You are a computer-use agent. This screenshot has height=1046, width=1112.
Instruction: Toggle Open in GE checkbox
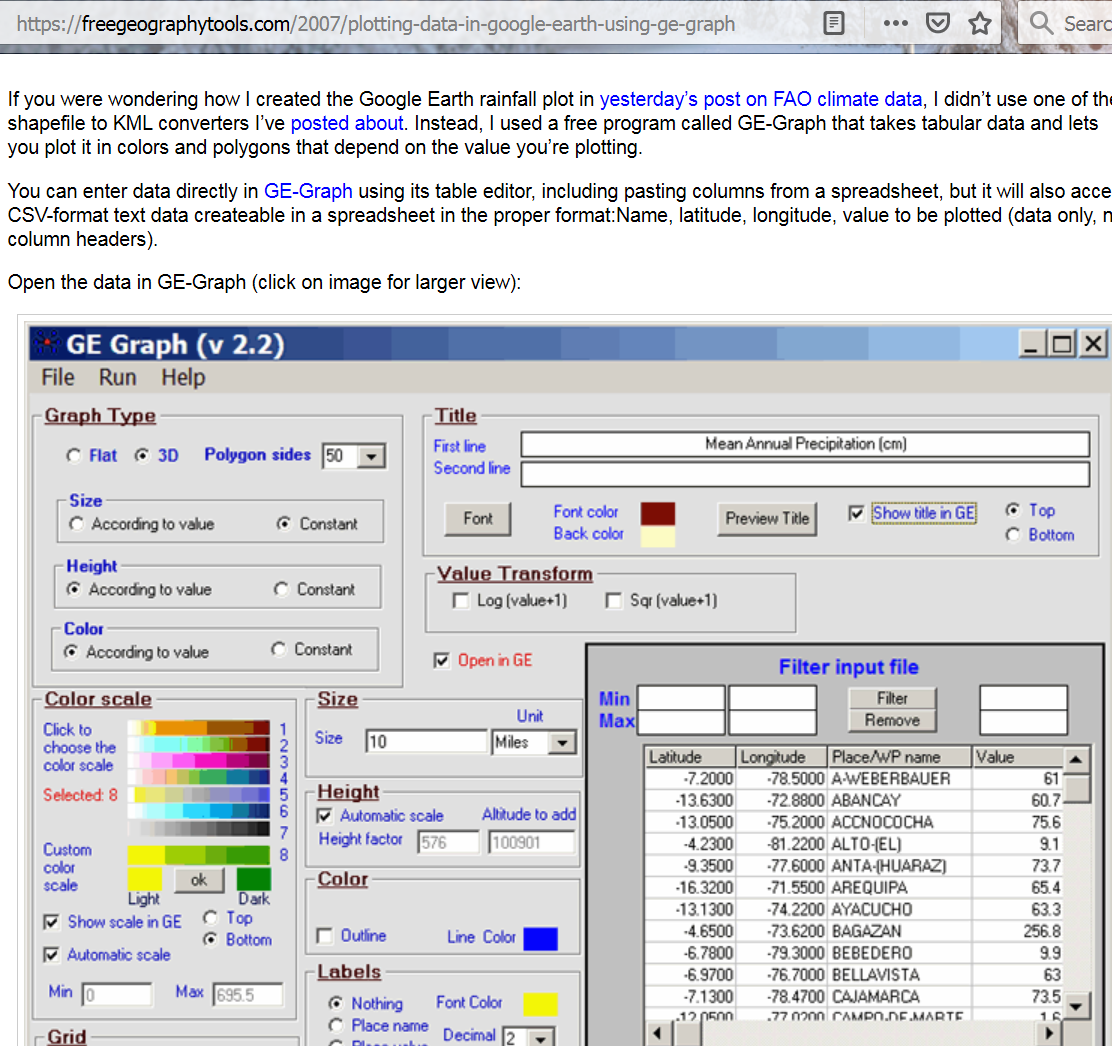pyautogui.click(x=441, y=660)
